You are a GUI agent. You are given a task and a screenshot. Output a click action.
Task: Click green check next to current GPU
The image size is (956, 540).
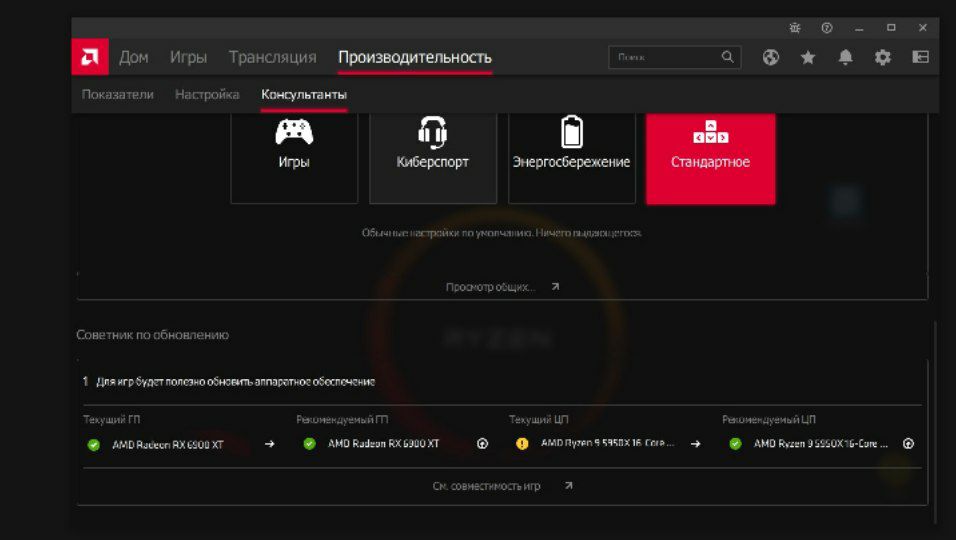click(x=93, y=445)
